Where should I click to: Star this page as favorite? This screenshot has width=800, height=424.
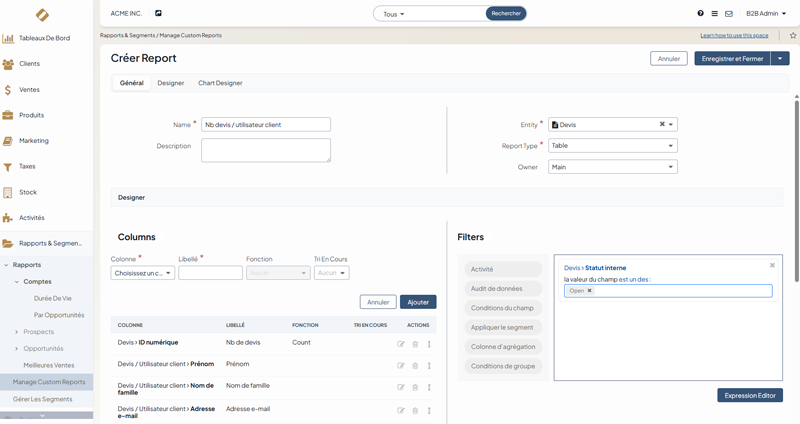coord(793,35)
